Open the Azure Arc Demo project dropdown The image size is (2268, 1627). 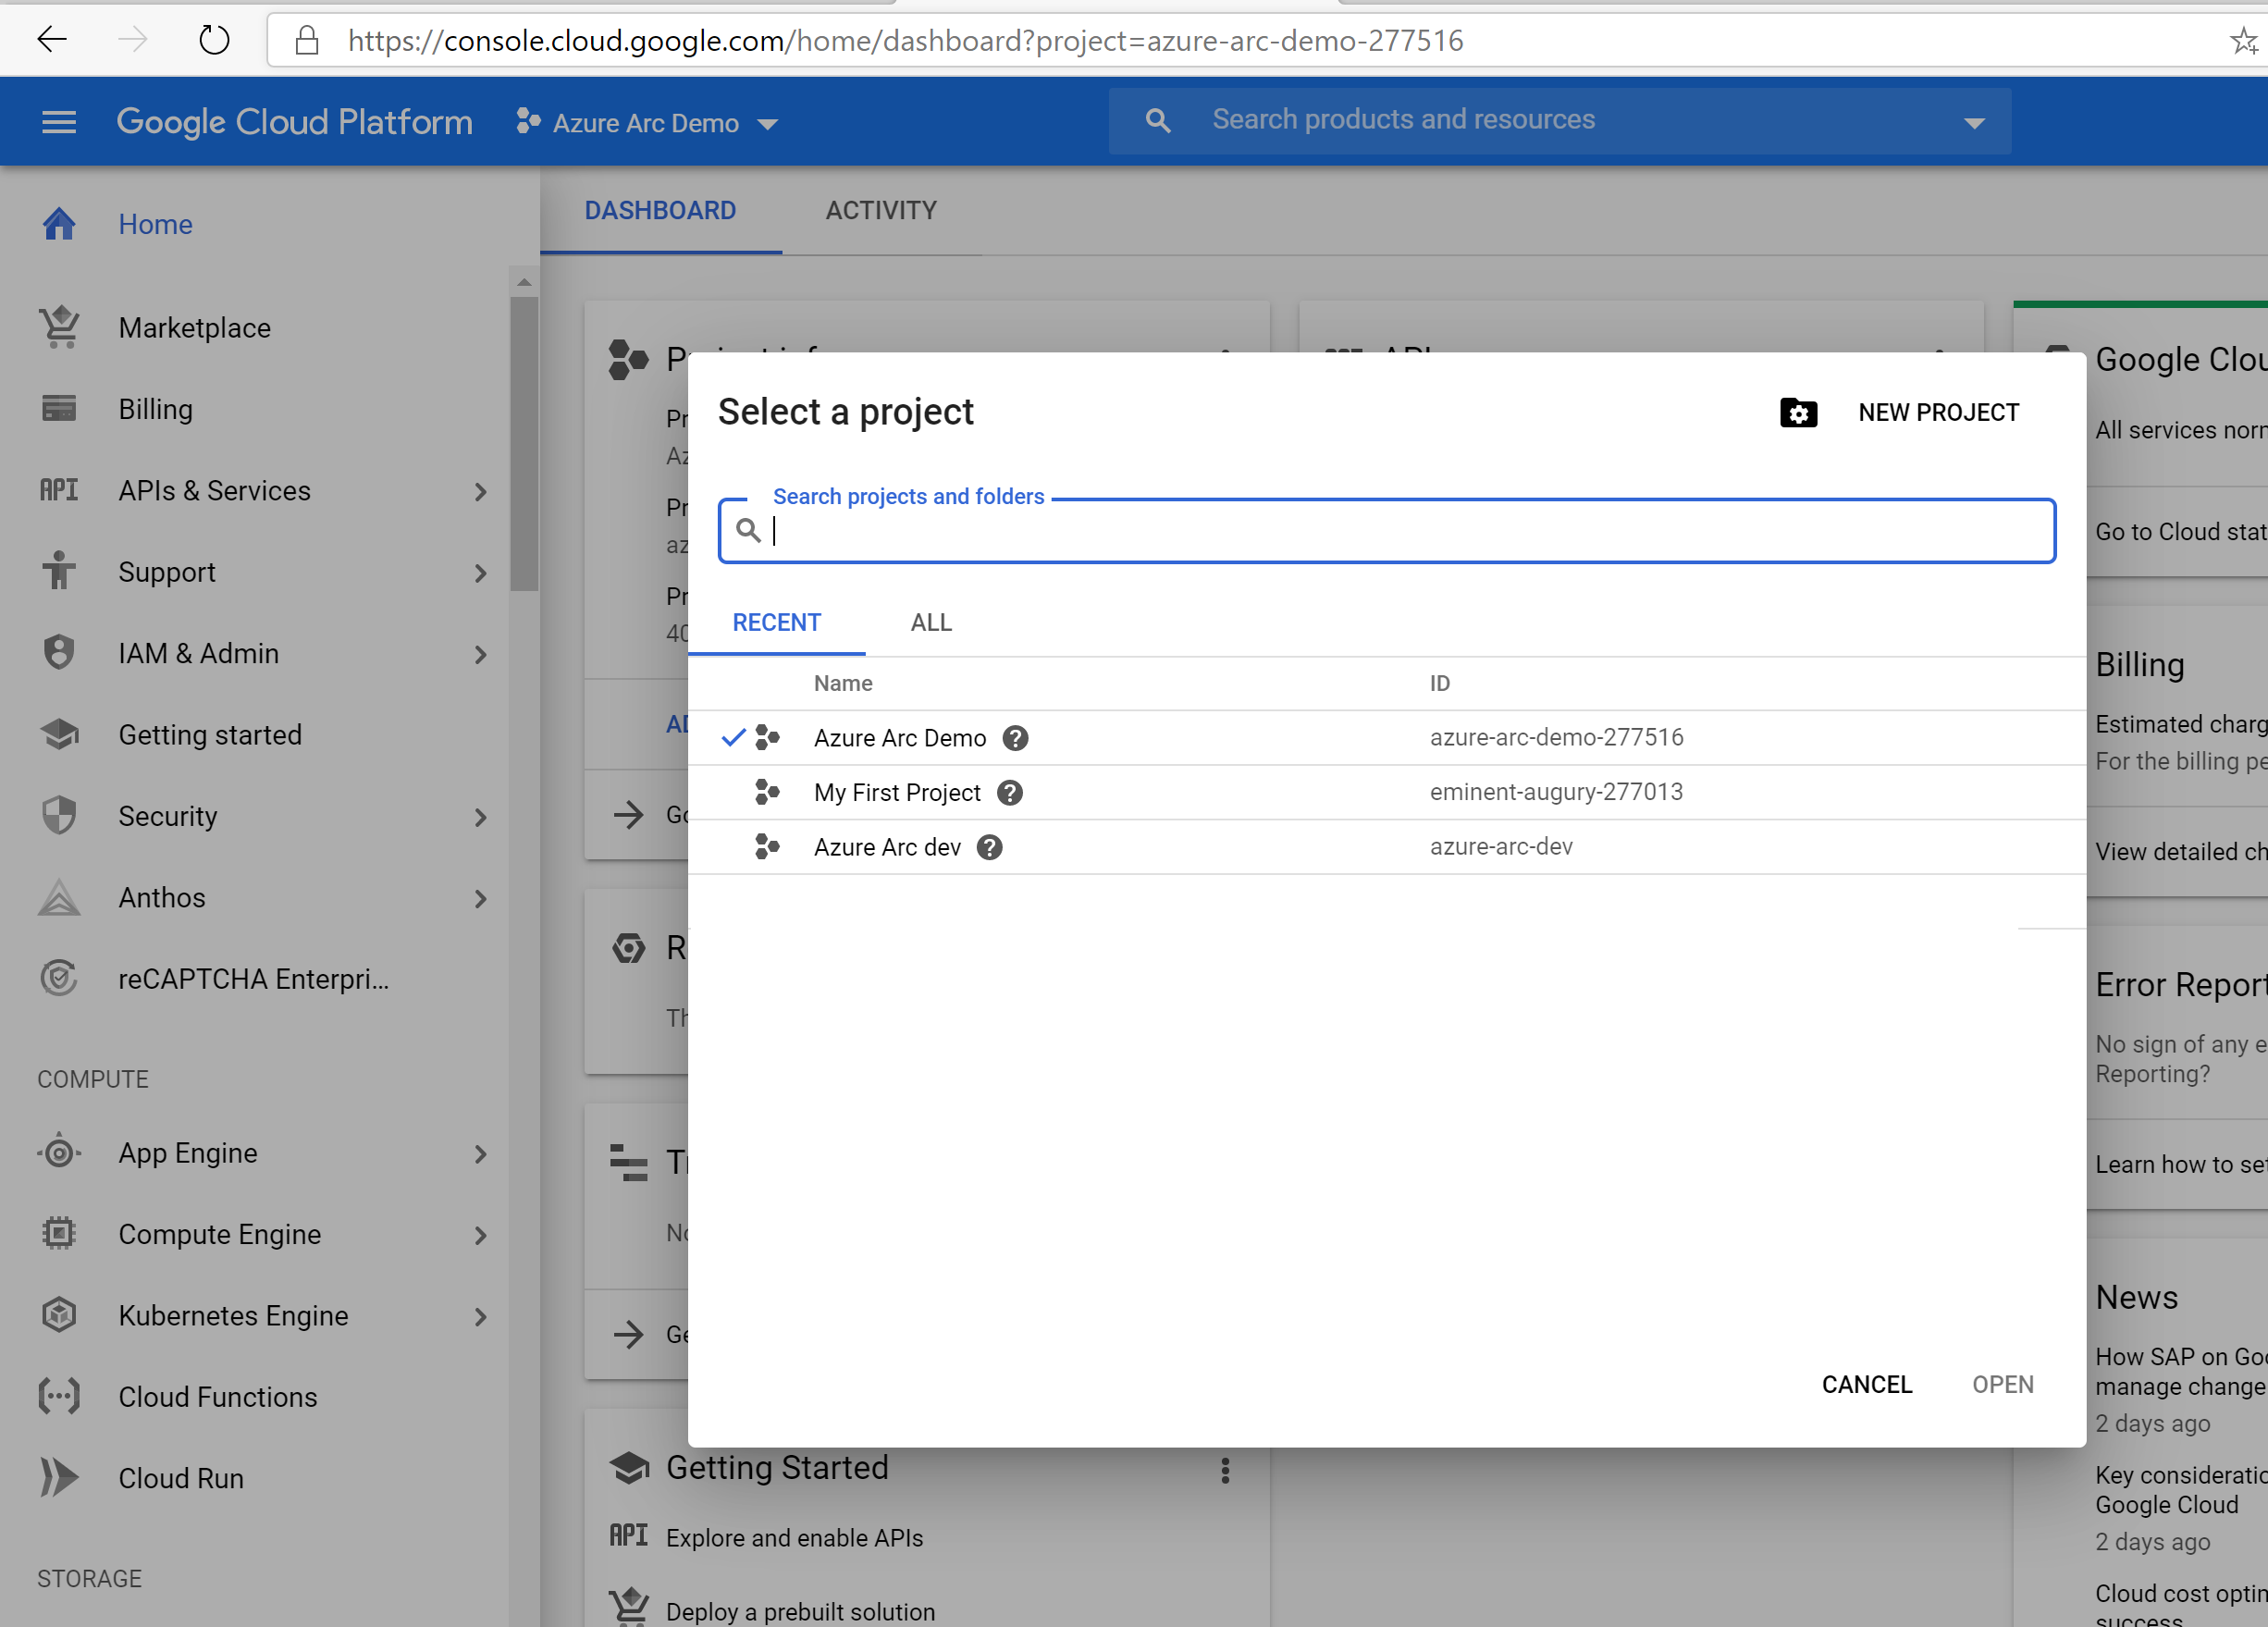[x=647, y=123]
